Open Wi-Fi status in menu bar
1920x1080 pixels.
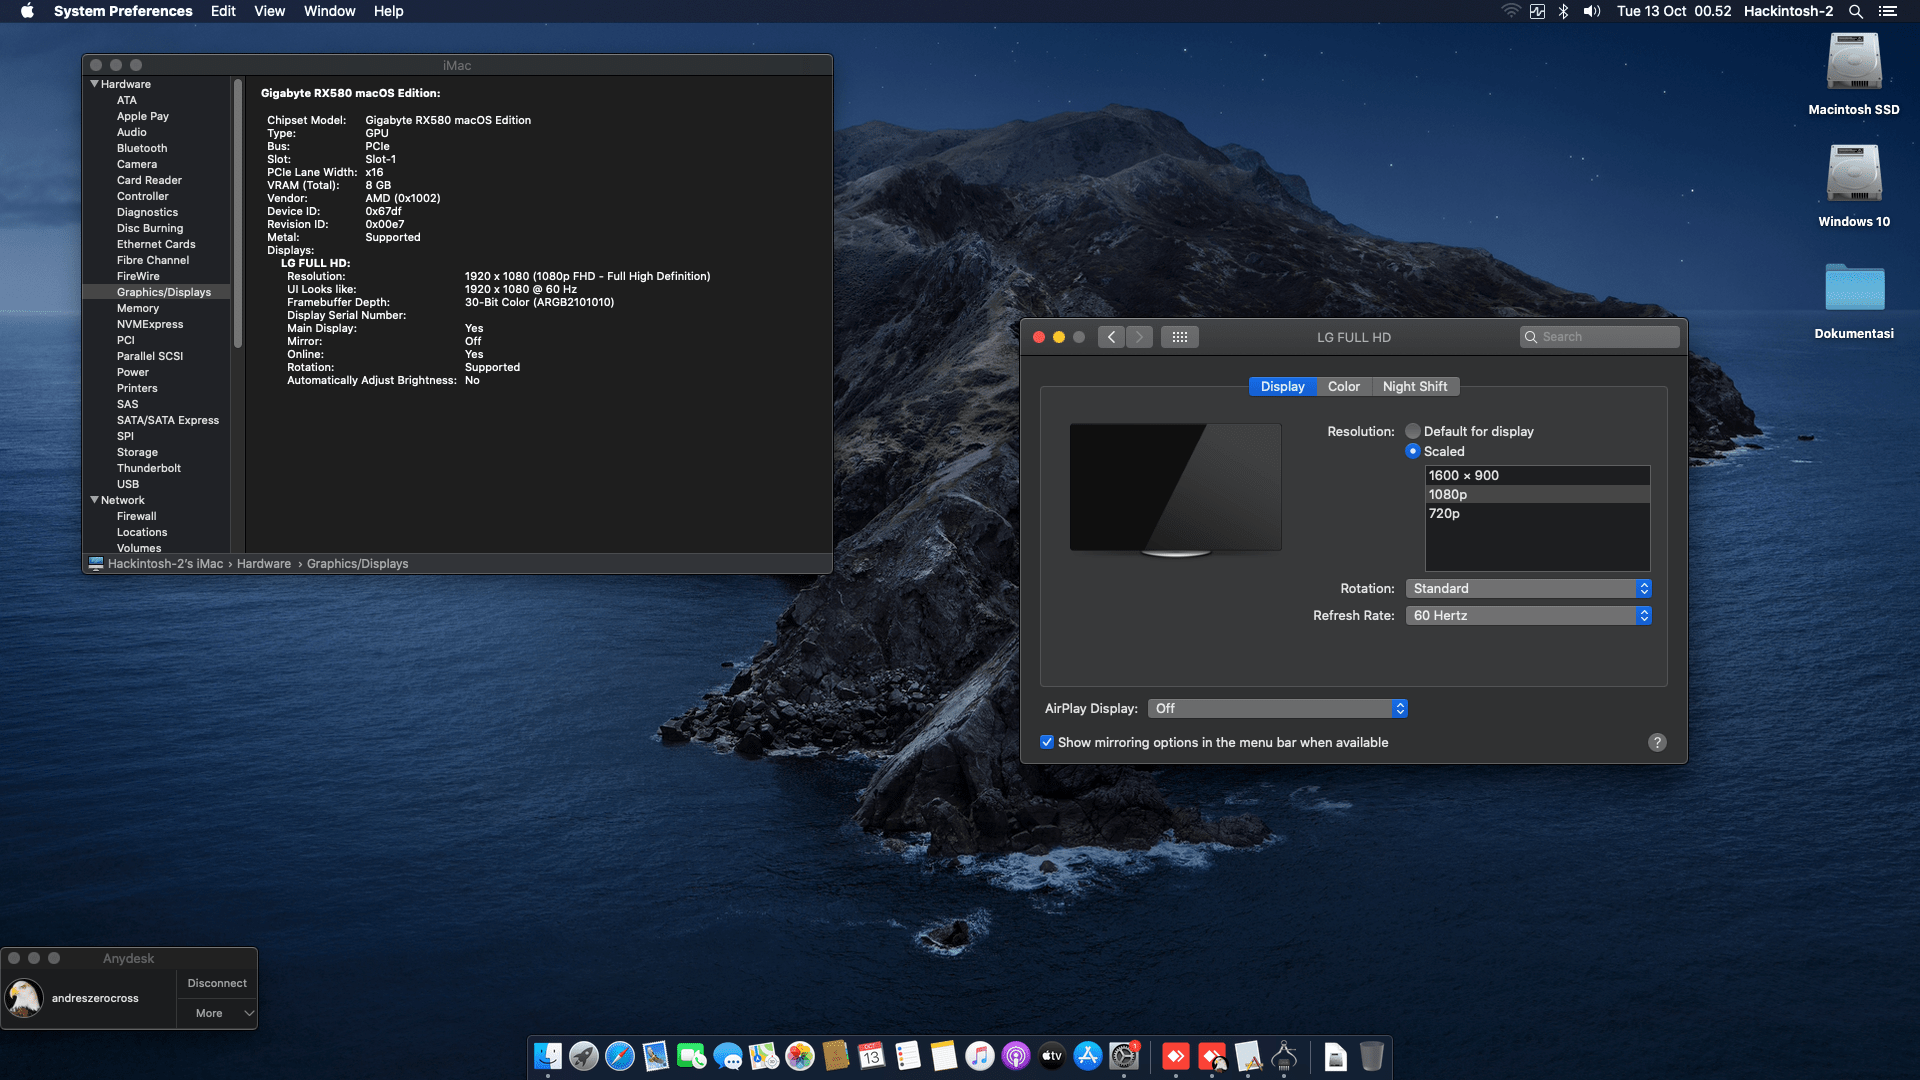(x=1511, y=11)
